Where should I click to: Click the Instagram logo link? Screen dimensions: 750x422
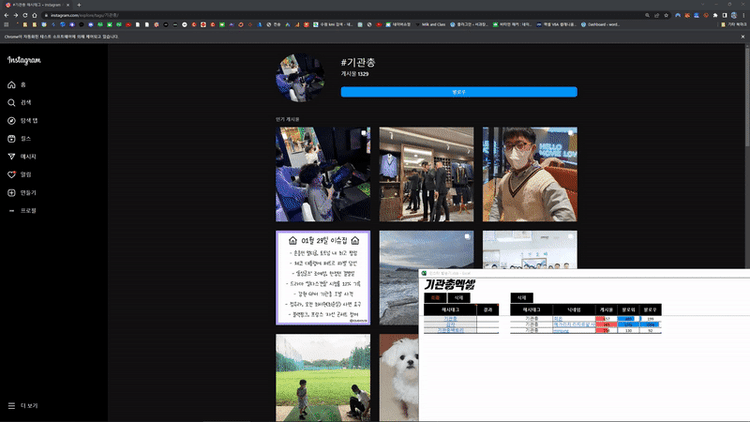coord(24,60)
